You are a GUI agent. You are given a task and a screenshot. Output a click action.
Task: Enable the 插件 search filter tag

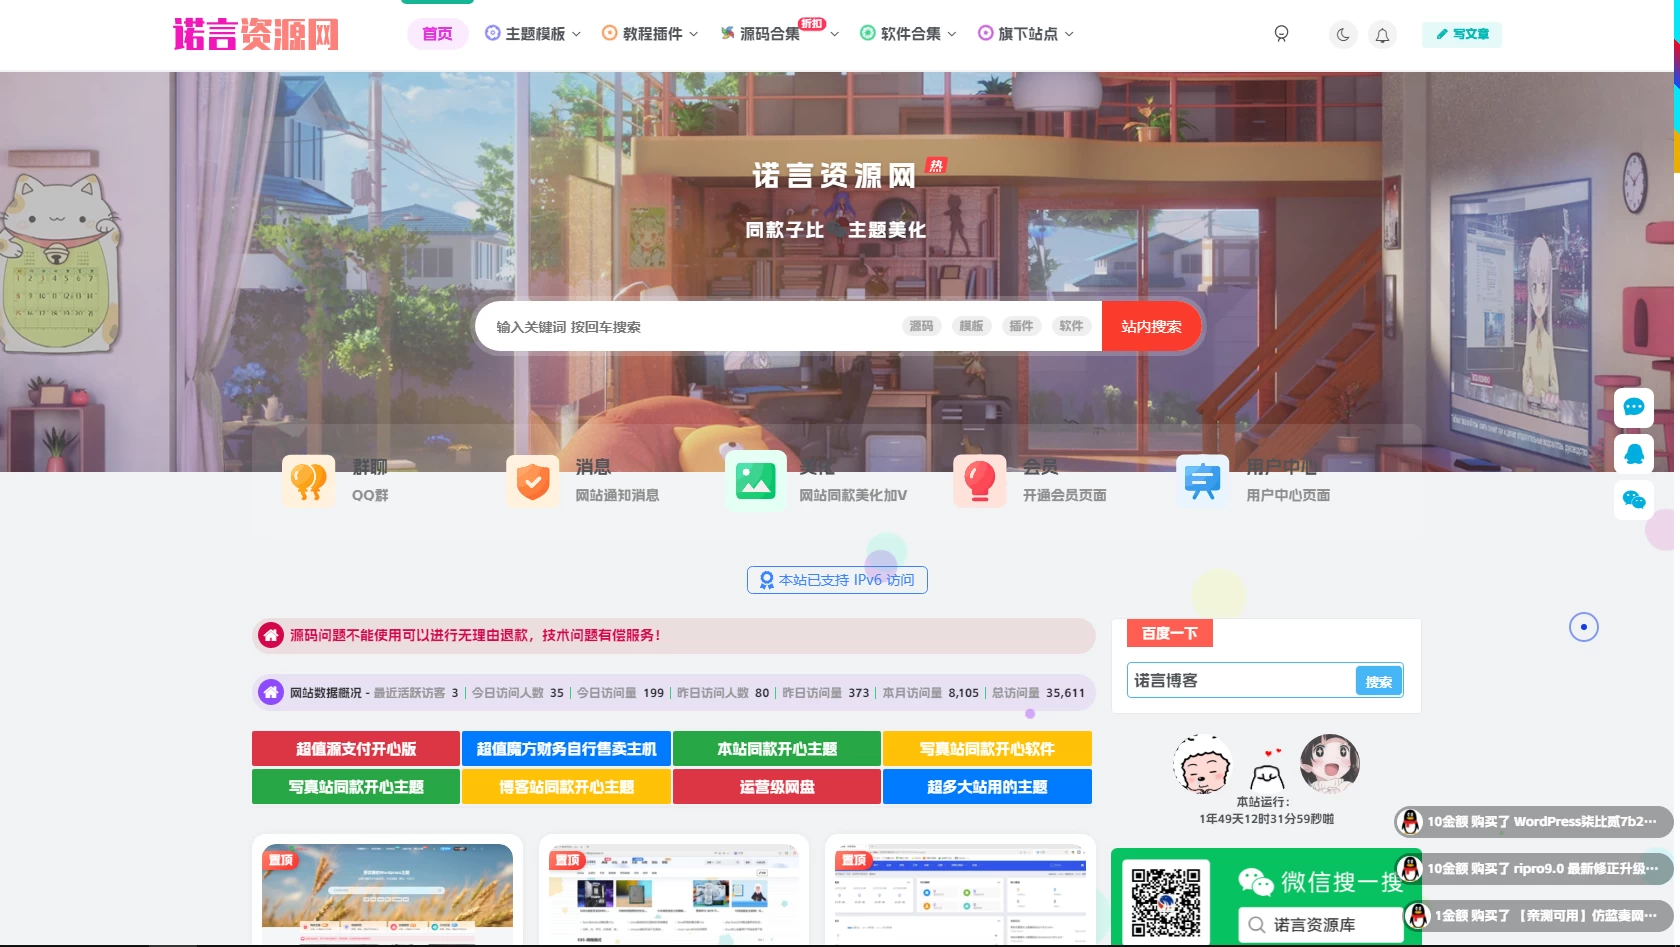[x=1021, y=326]
